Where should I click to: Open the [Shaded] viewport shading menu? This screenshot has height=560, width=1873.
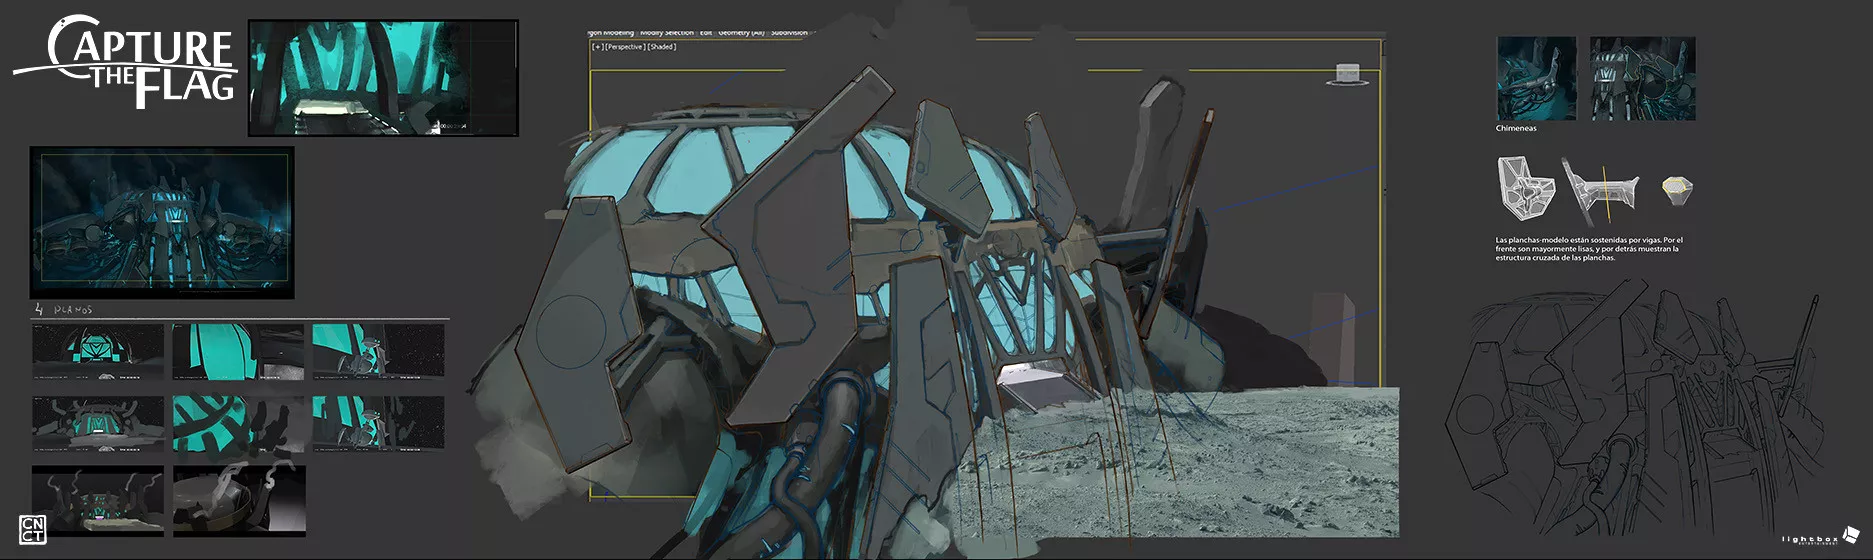pos(662,47)
